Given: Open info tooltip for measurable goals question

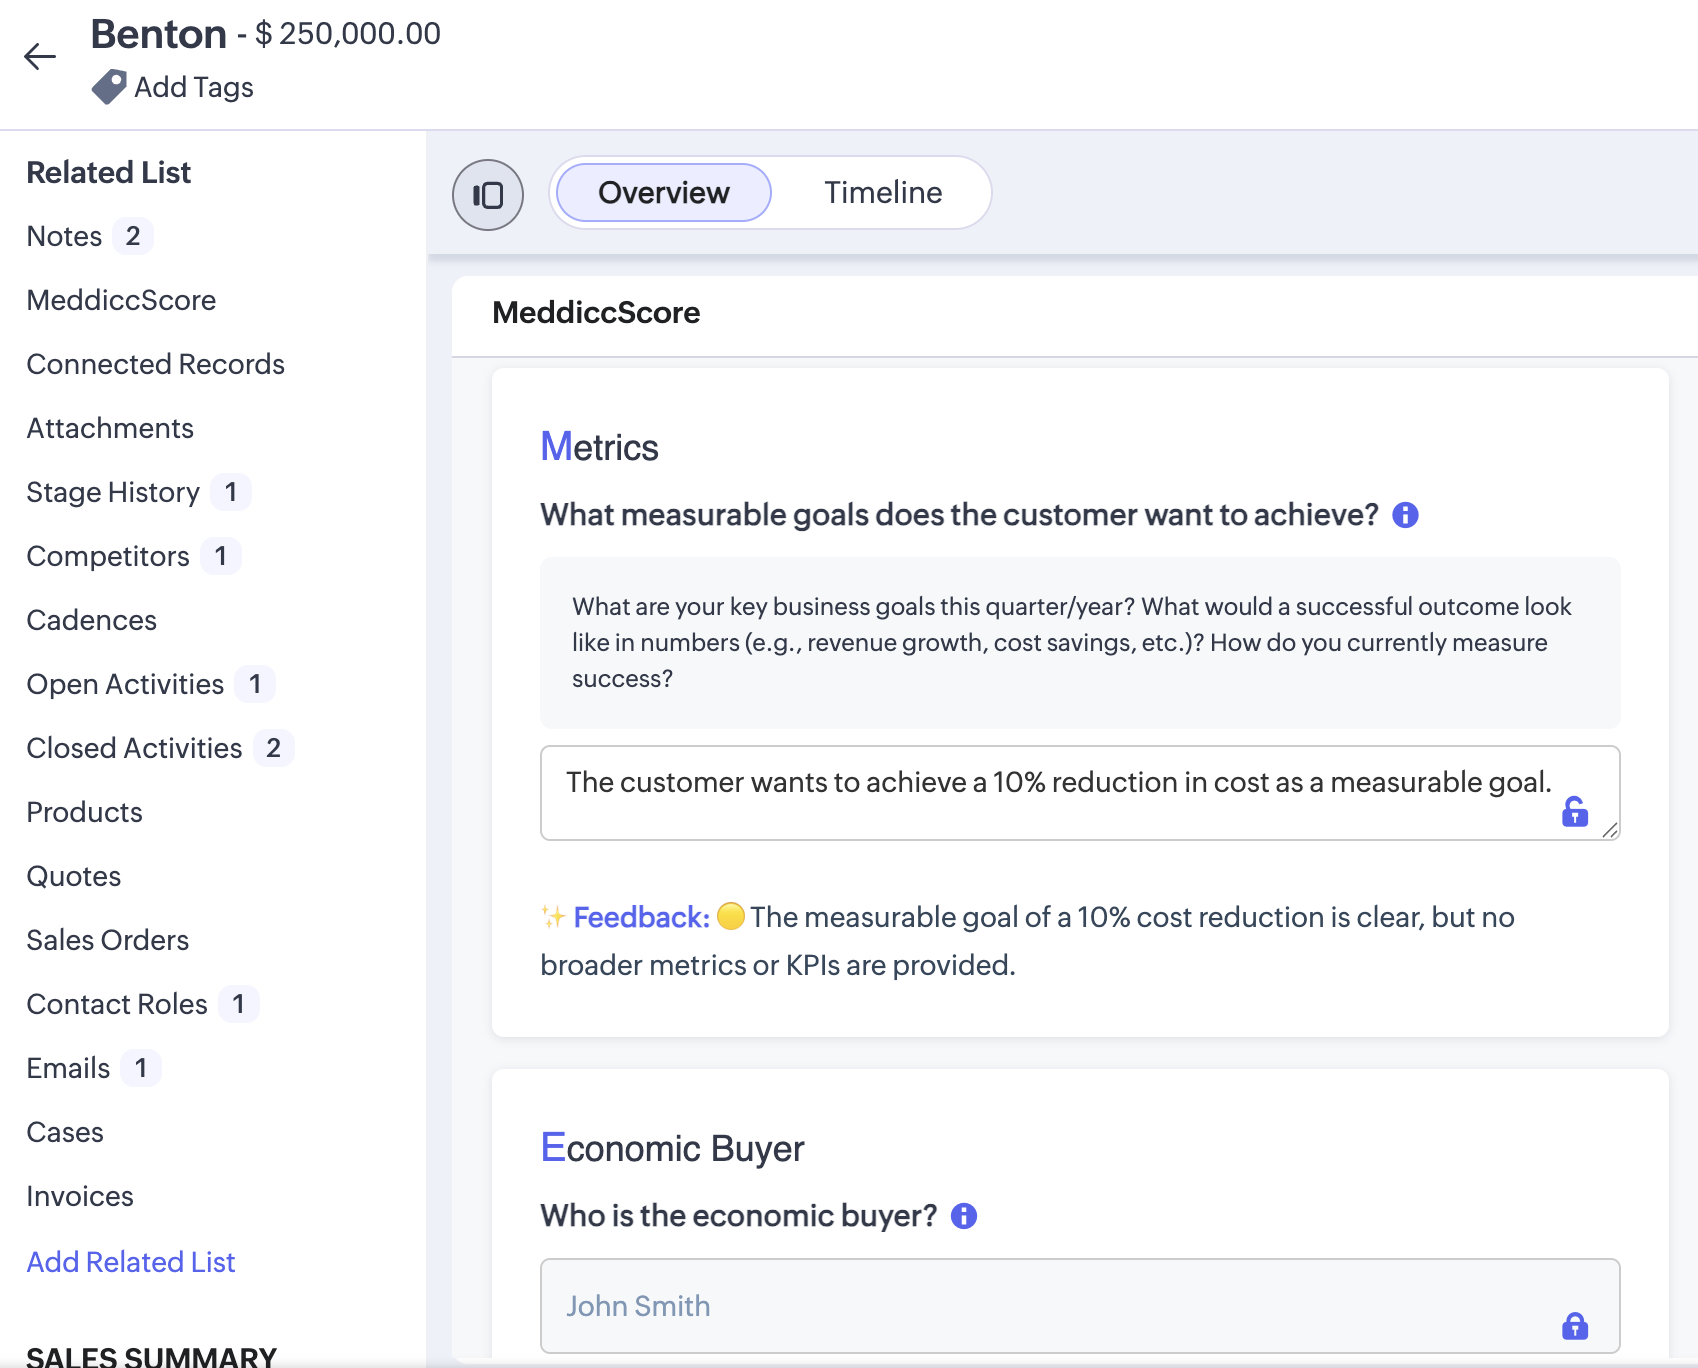Looking at the screenshot, I should click(1404, 515).
